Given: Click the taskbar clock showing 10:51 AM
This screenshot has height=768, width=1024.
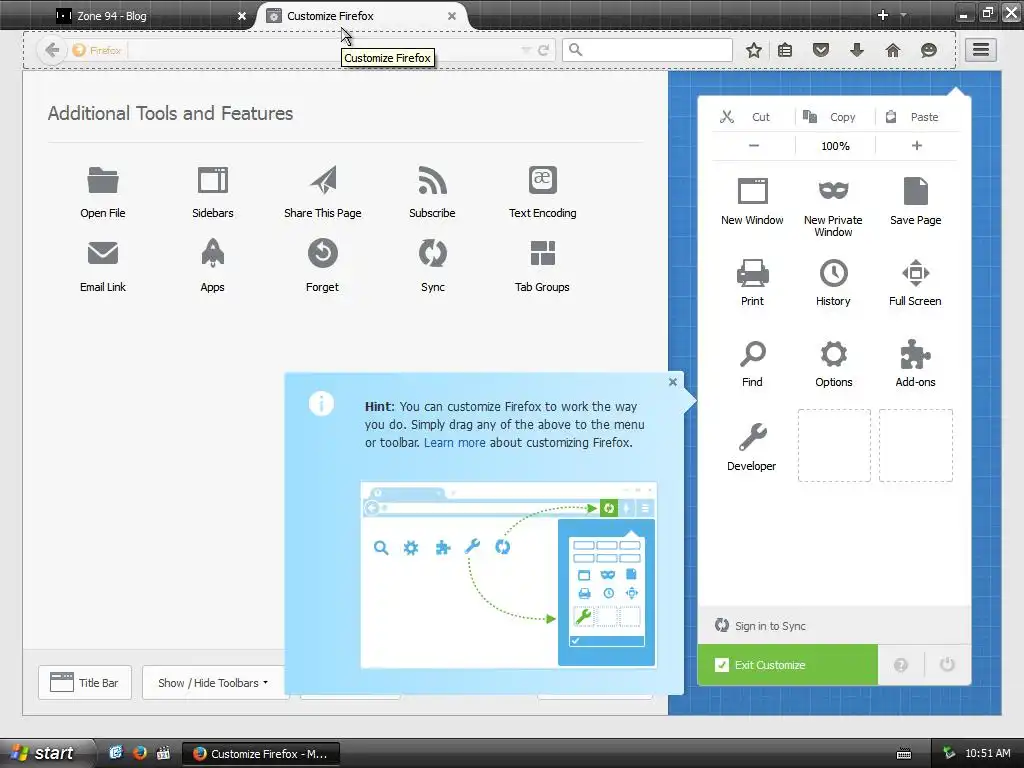Looking at the screenshot, I should 987,753.
